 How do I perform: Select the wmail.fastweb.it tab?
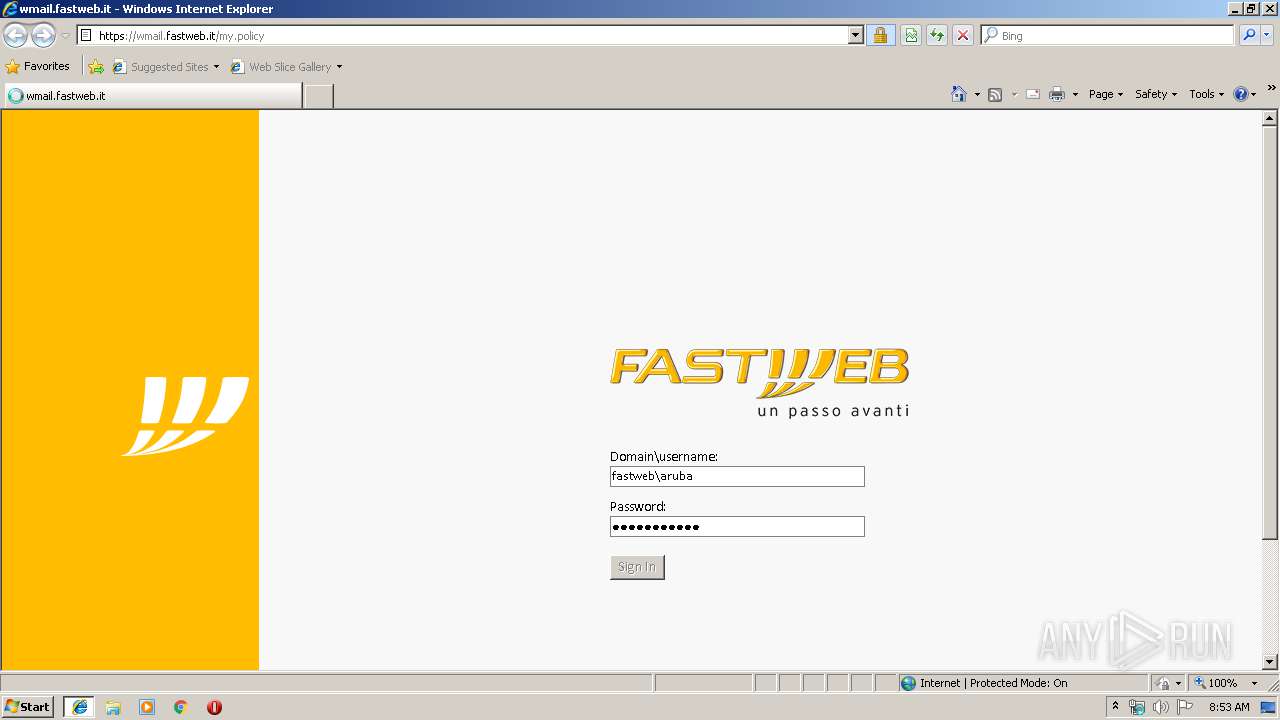click(152, 95)
